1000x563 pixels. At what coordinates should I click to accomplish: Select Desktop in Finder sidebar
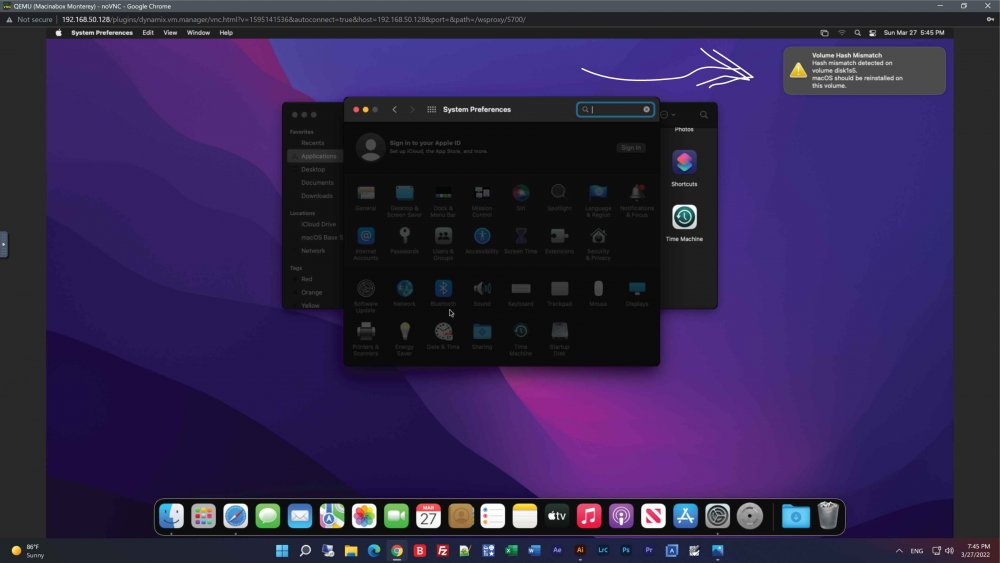pos(312,170)
